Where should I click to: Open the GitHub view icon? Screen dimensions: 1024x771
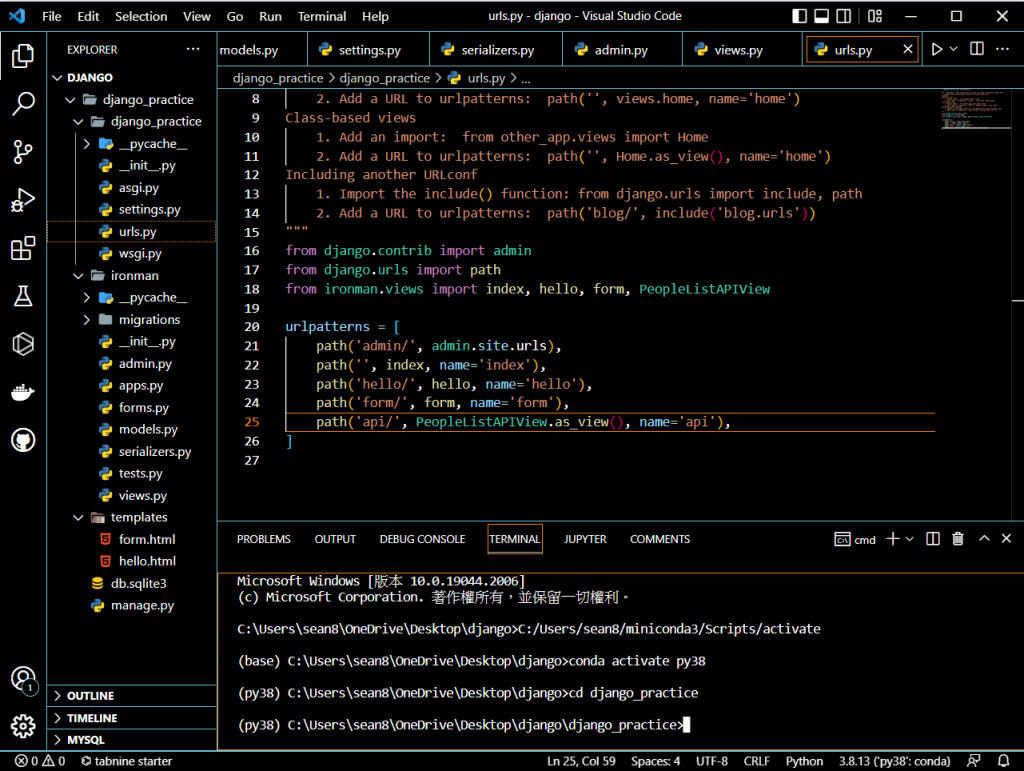[x=23, y=440]
